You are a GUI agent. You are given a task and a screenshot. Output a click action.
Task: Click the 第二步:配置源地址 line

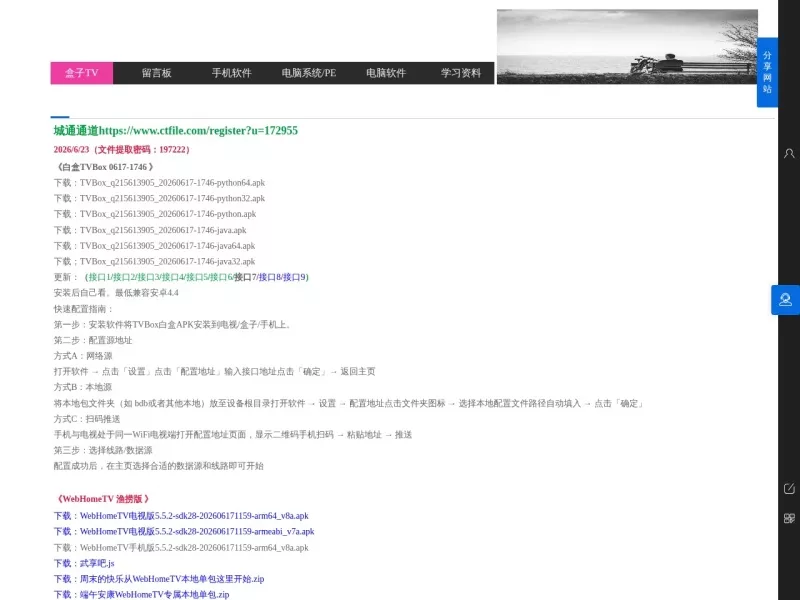point(93,340)
